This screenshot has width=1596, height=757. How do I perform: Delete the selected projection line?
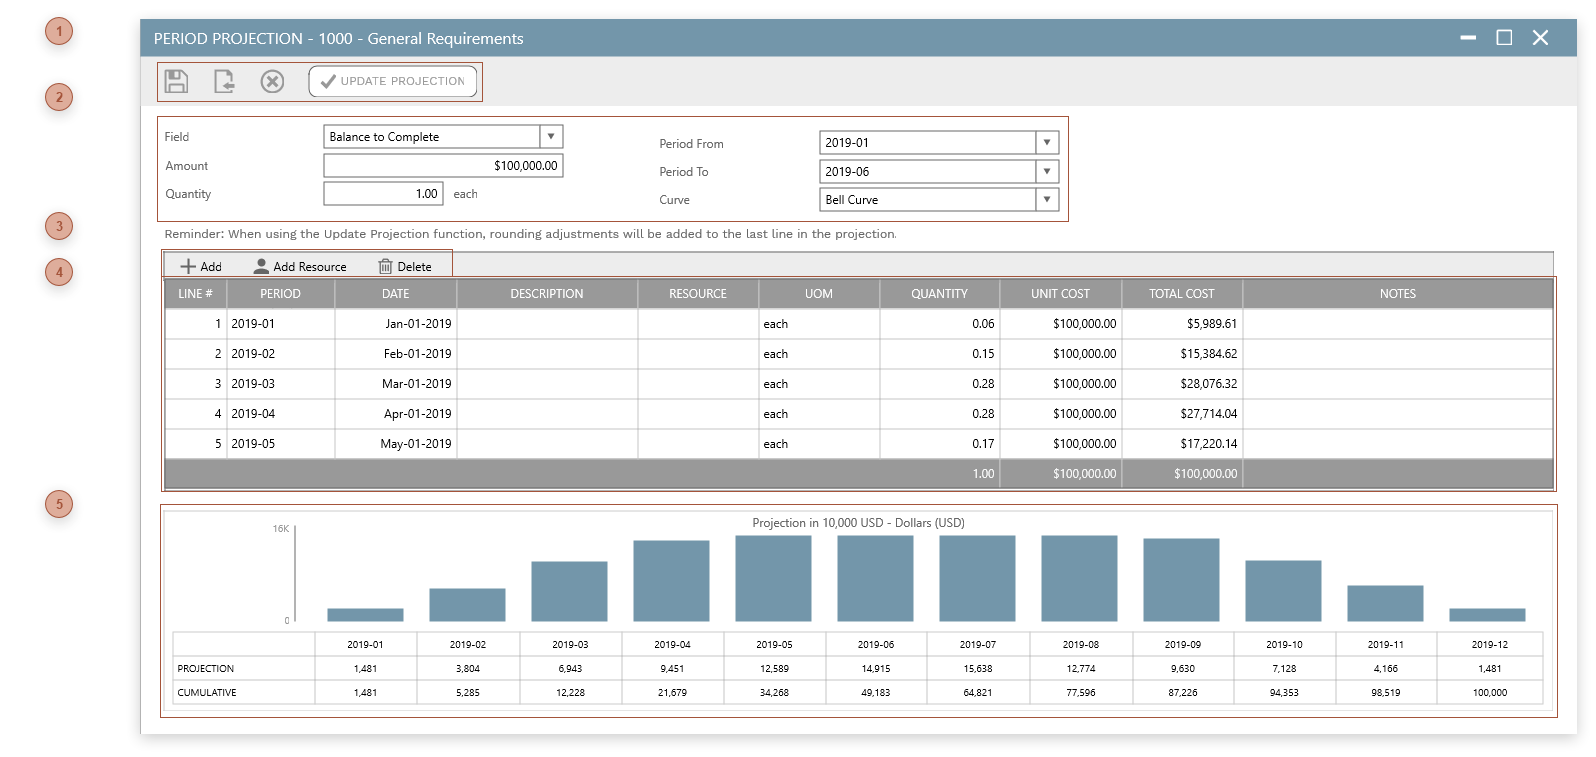pos(405,267)
